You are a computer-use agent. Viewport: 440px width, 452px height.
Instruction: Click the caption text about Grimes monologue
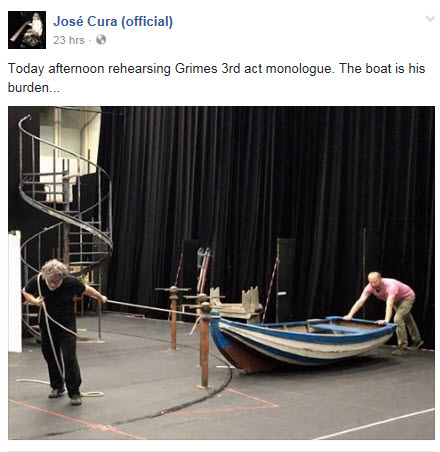click(x=216, y=78)
